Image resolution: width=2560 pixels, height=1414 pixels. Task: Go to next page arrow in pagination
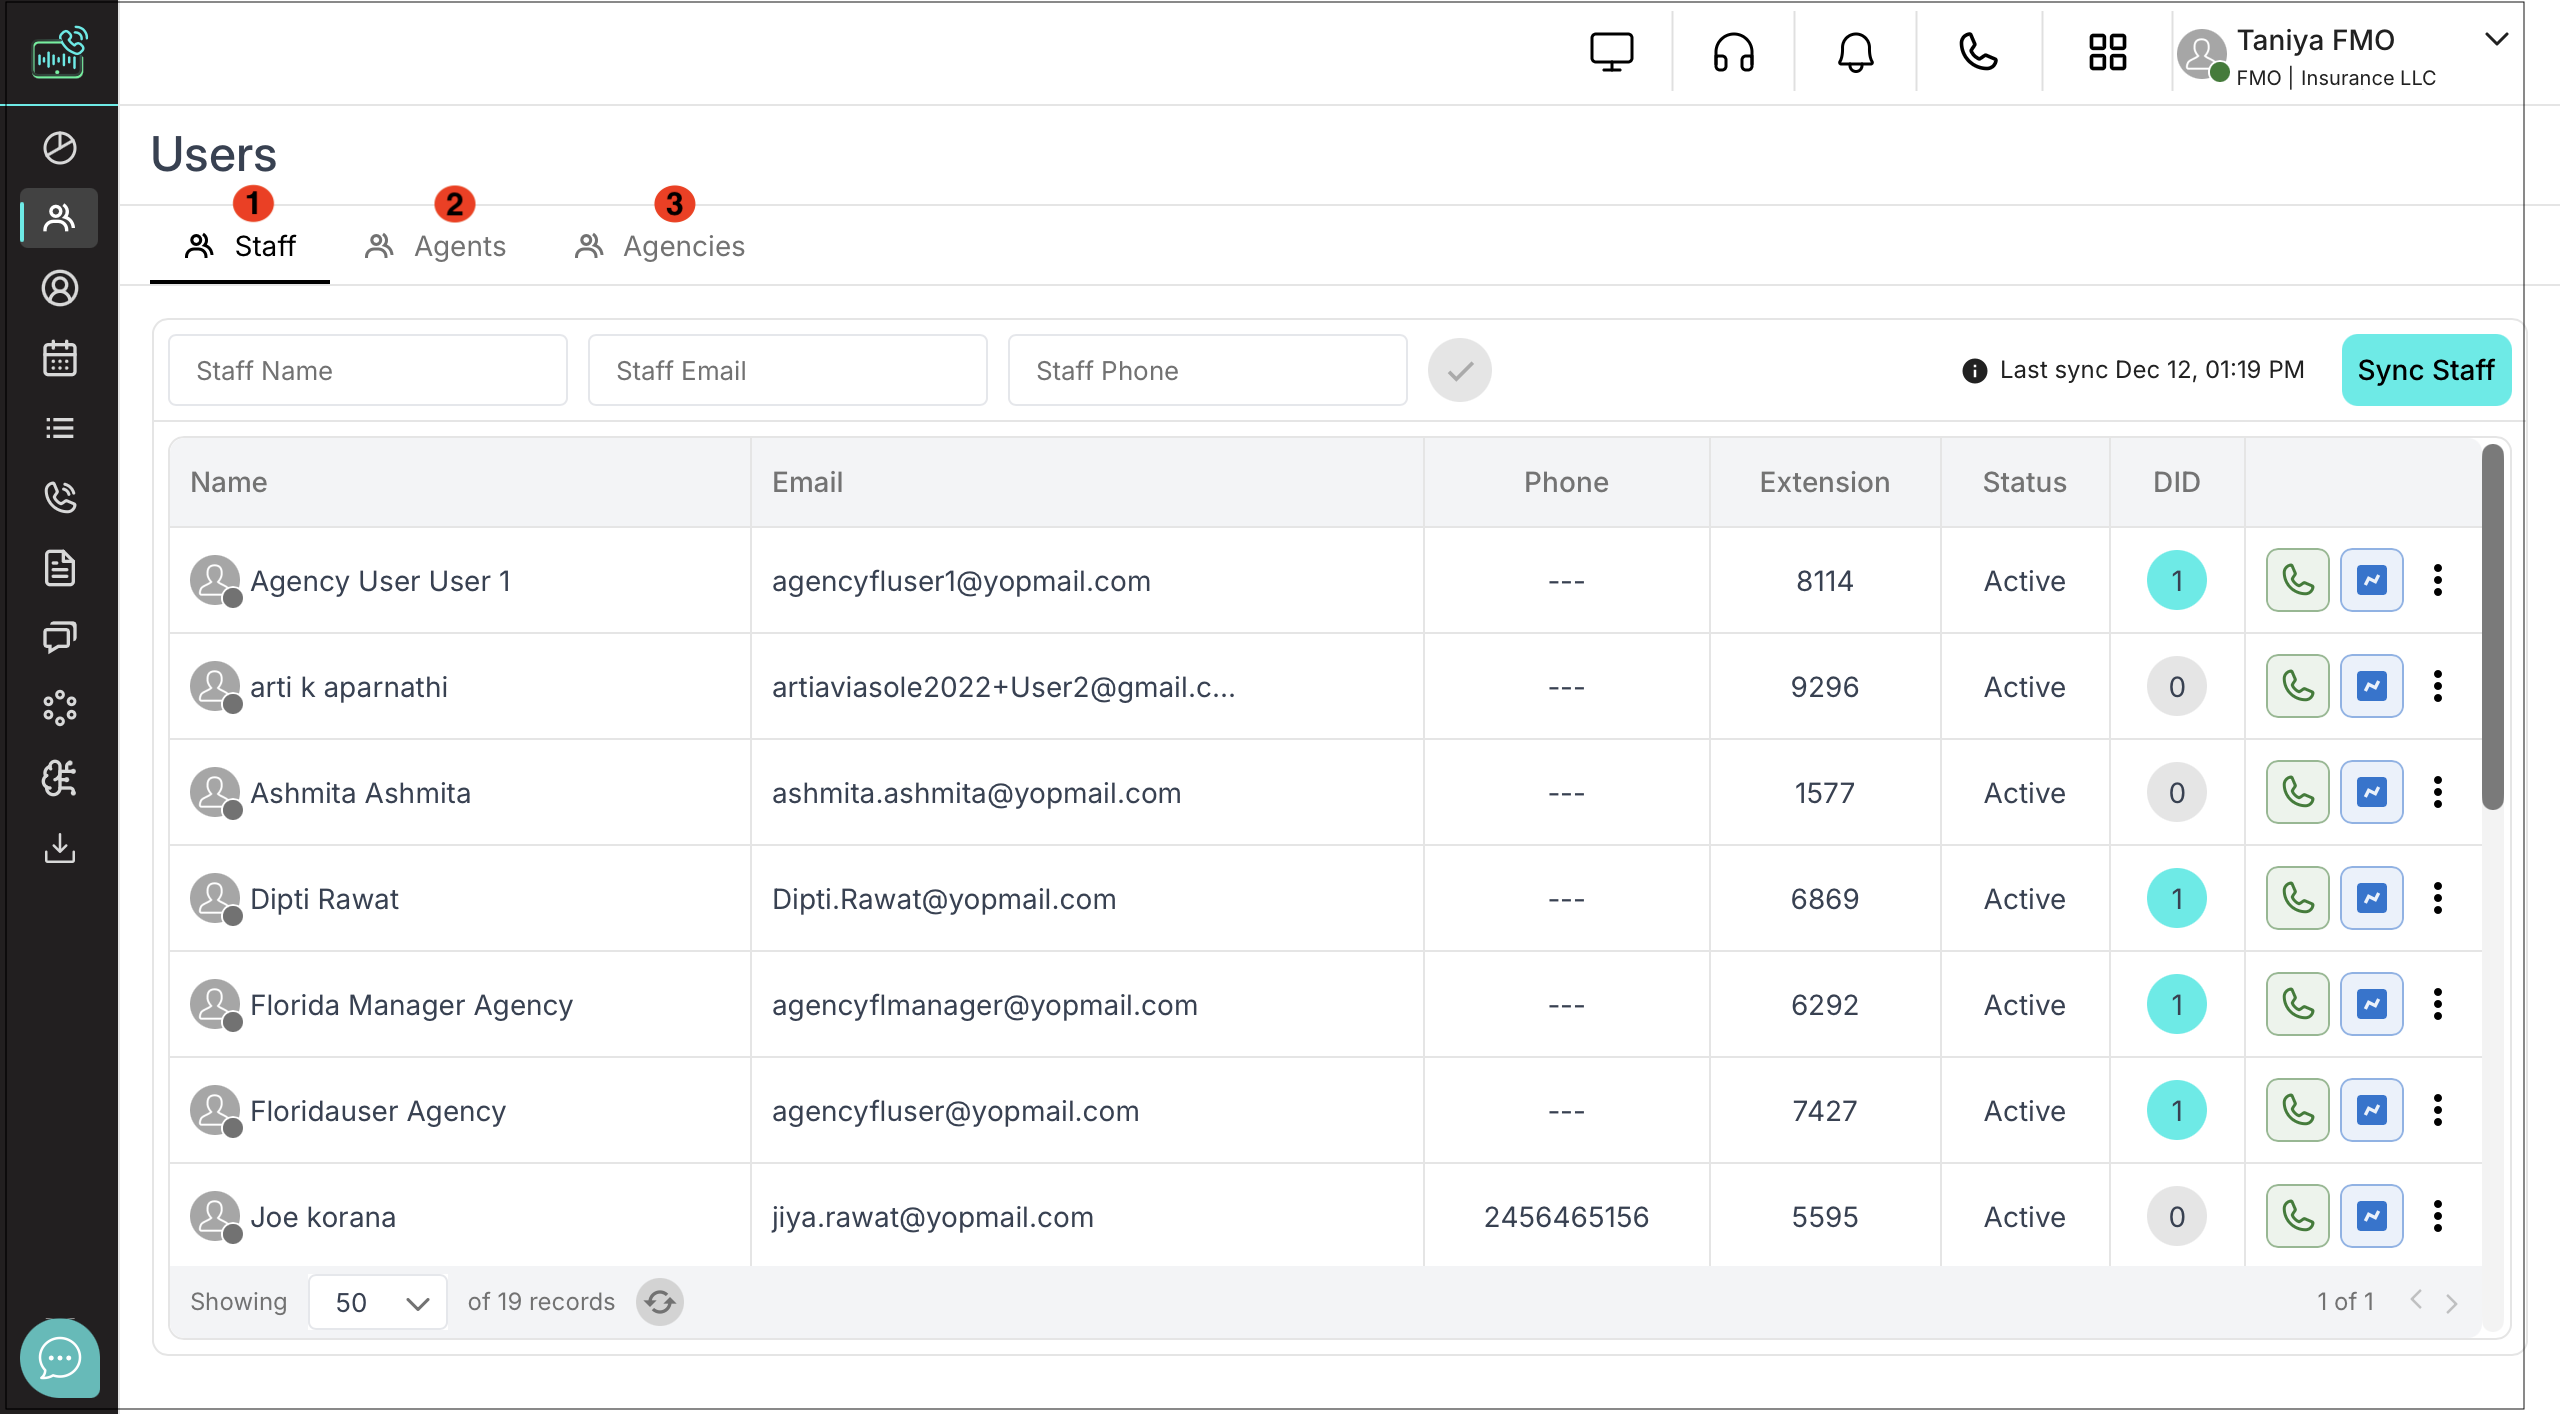(x=2451, y=1302)
